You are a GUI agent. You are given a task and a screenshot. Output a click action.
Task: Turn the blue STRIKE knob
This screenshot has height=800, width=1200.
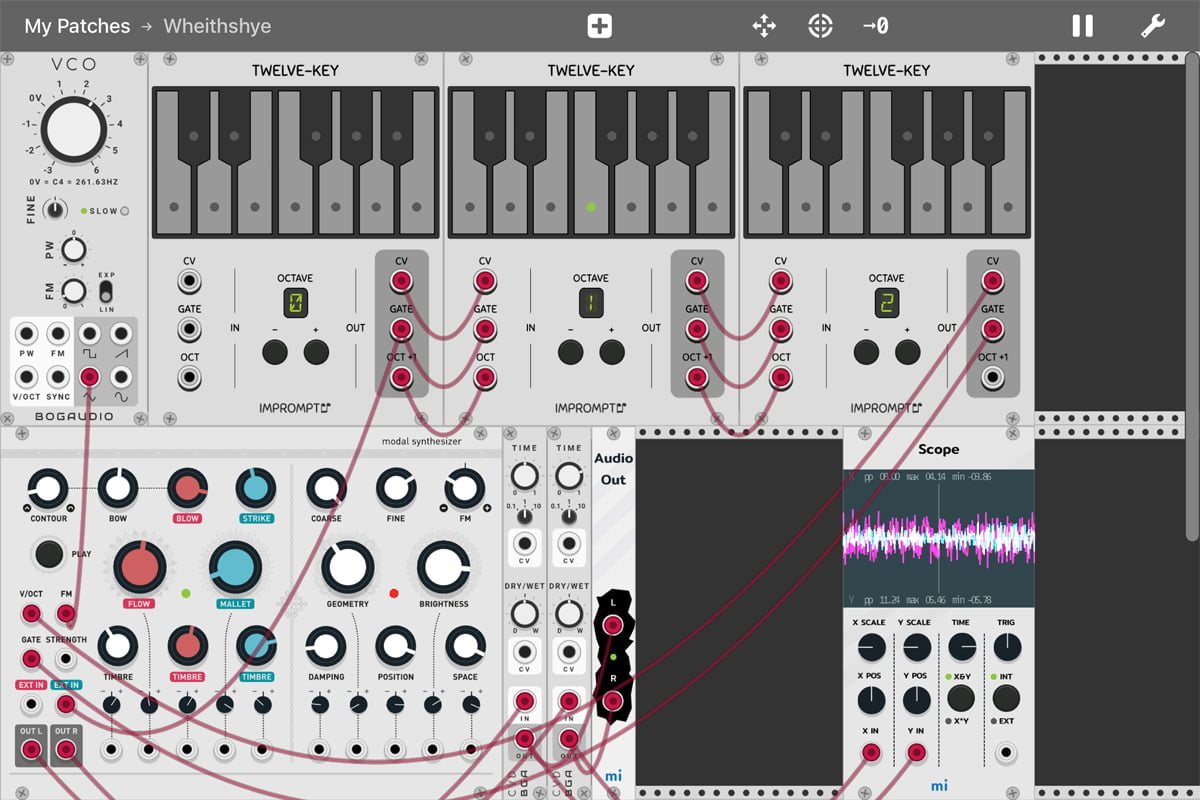256,488
